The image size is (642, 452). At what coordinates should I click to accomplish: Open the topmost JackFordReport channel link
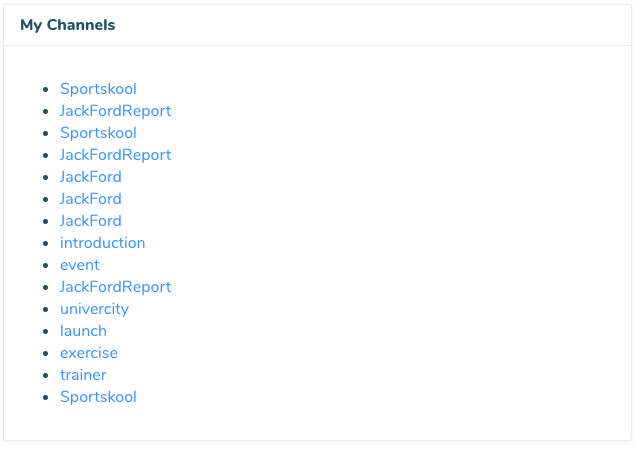coord(115,111)
